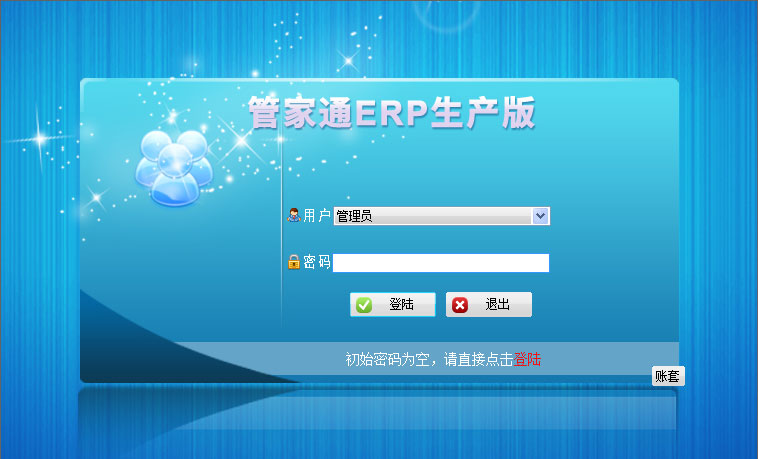758x459 pixels.
Task: Click the 密码 field label
Action: click(317, 262)
